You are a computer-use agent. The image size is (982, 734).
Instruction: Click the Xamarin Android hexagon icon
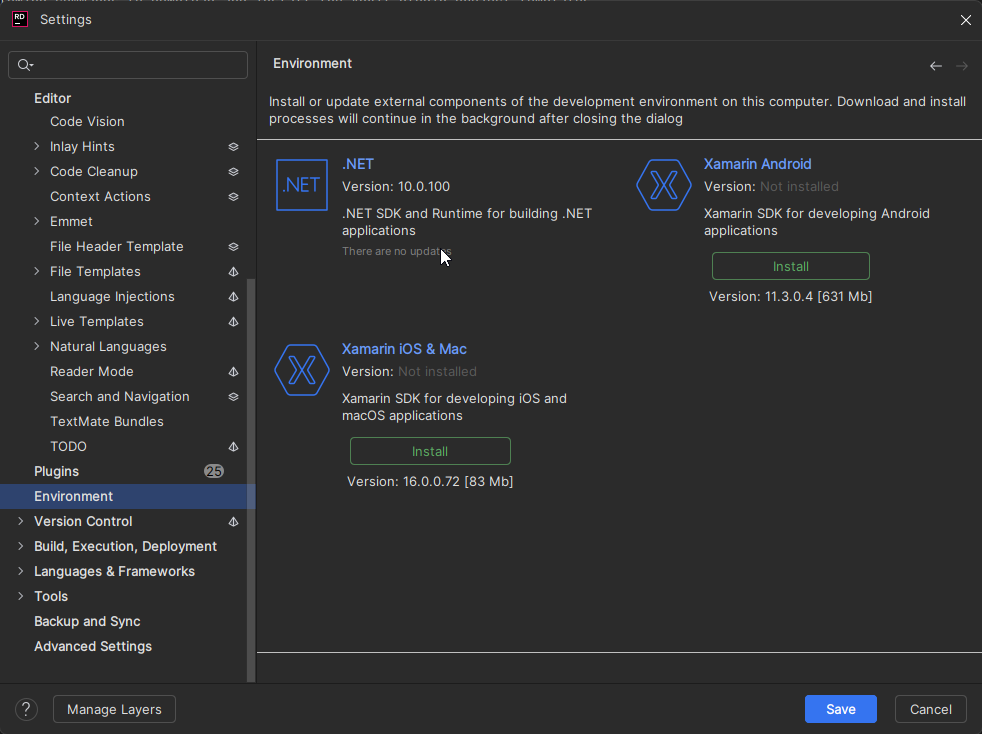664,185
